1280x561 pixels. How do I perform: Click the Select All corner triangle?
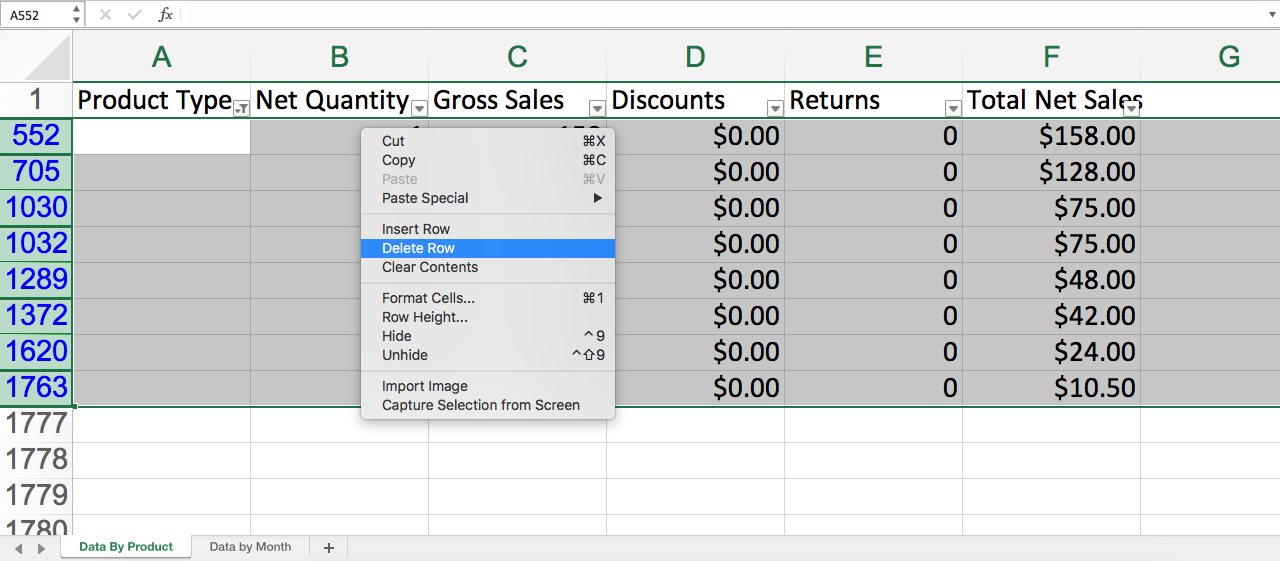pyautogui.click(x=47, y=57)
